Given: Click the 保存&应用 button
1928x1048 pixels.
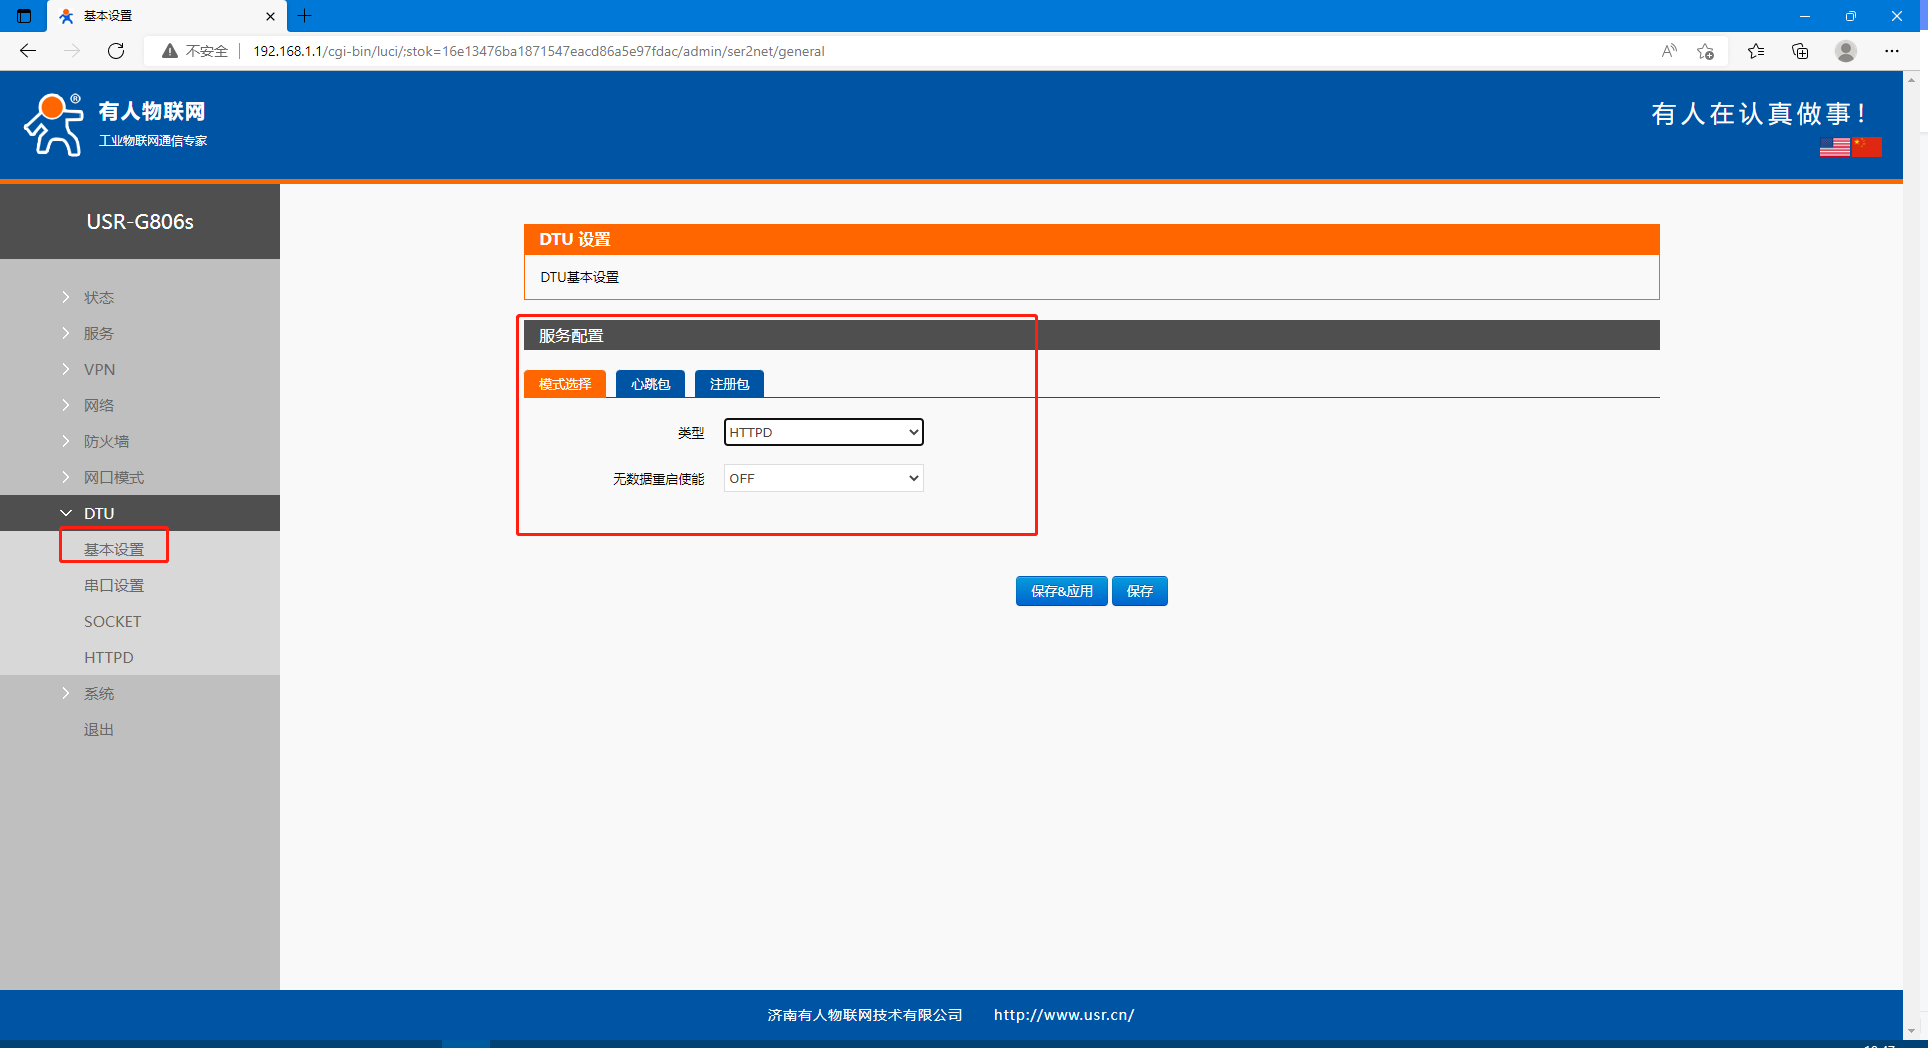Looking at the screenshot, I should click(x=1061, y=591).
